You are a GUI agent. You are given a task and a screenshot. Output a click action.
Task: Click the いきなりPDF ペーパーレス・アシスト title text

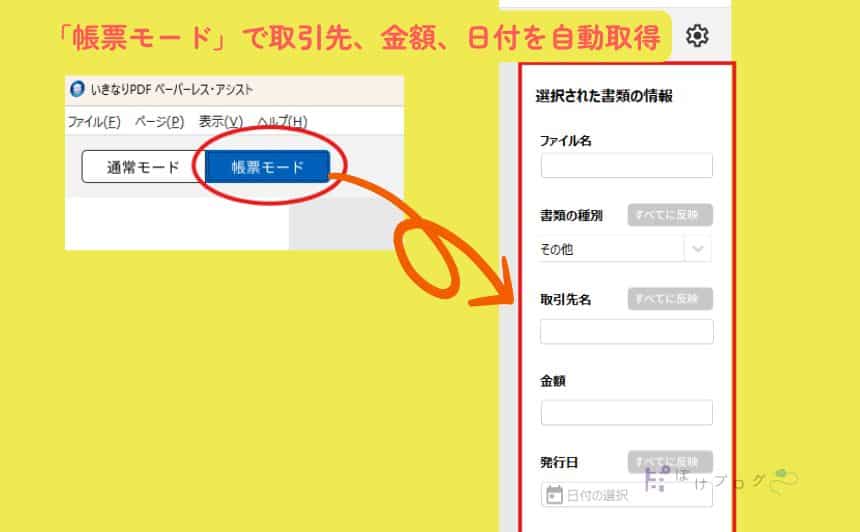point(172,89)
